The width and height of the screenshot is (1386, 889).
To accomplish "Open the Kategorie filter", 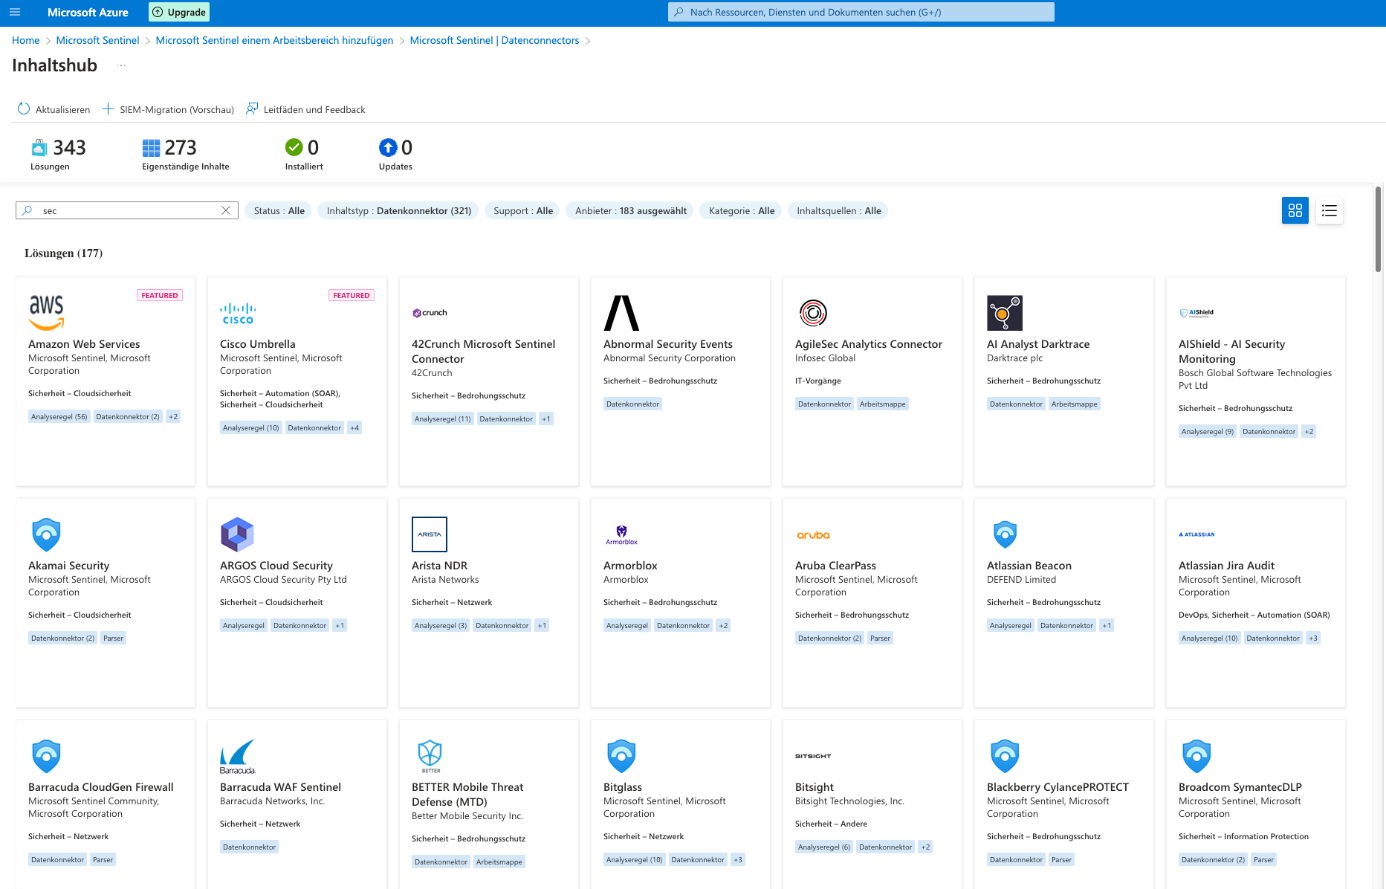I will 741,211.
